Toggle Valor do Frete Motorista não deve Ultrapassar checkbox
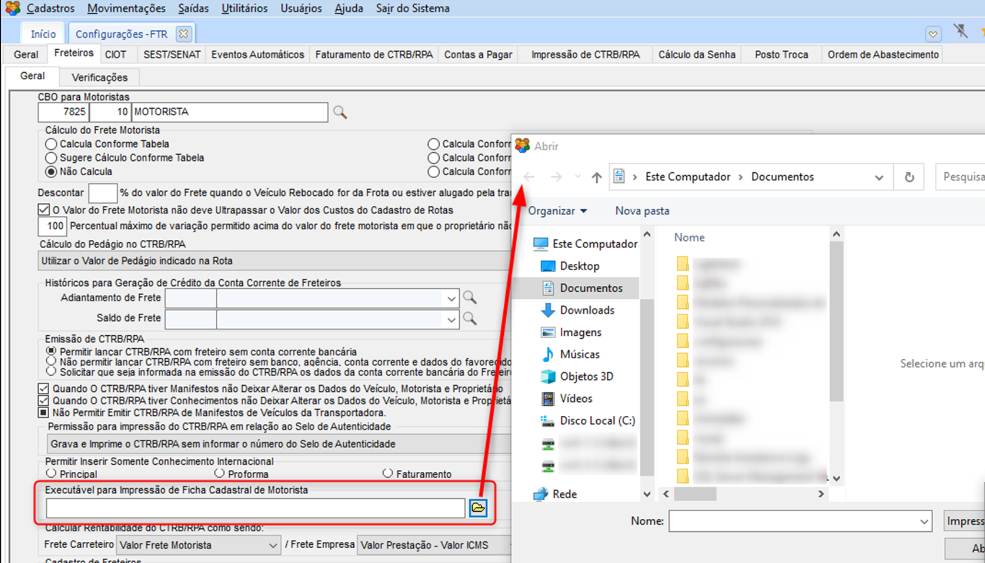The width and height of the screenshot is (985, 563). (x=43, y=210)
